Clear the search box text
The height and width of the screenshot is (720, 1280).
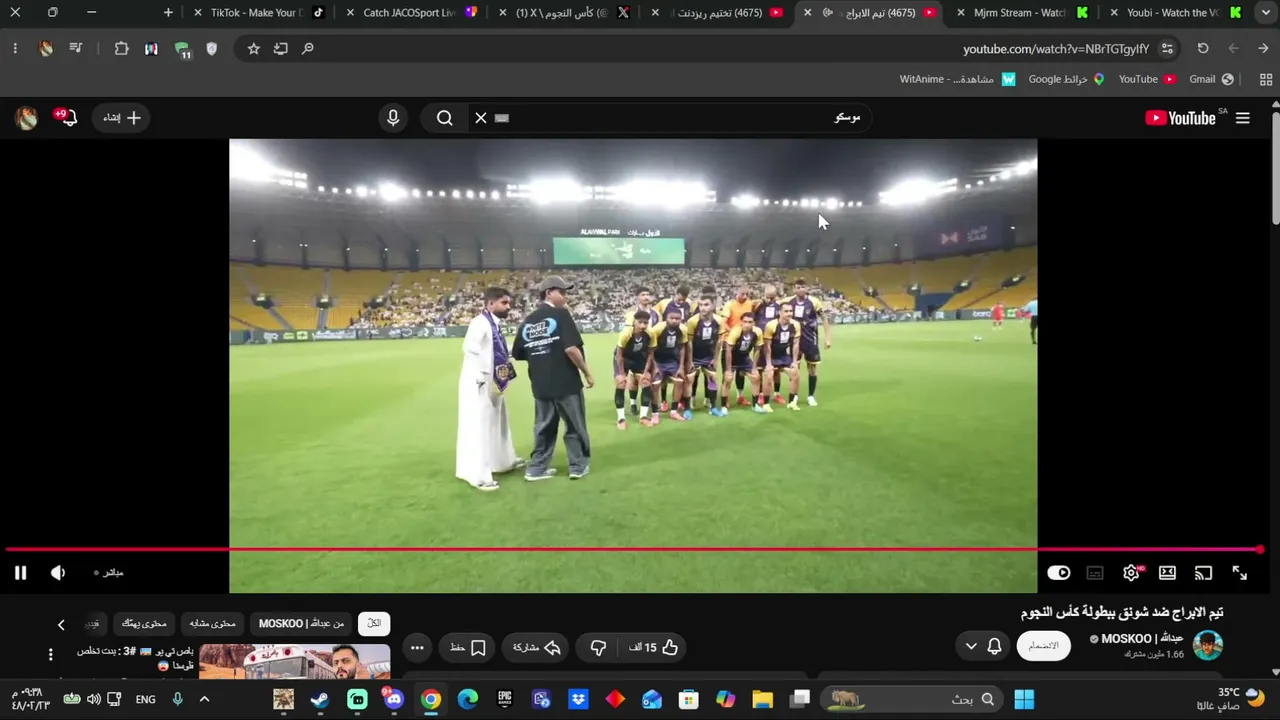pos(481,118)
